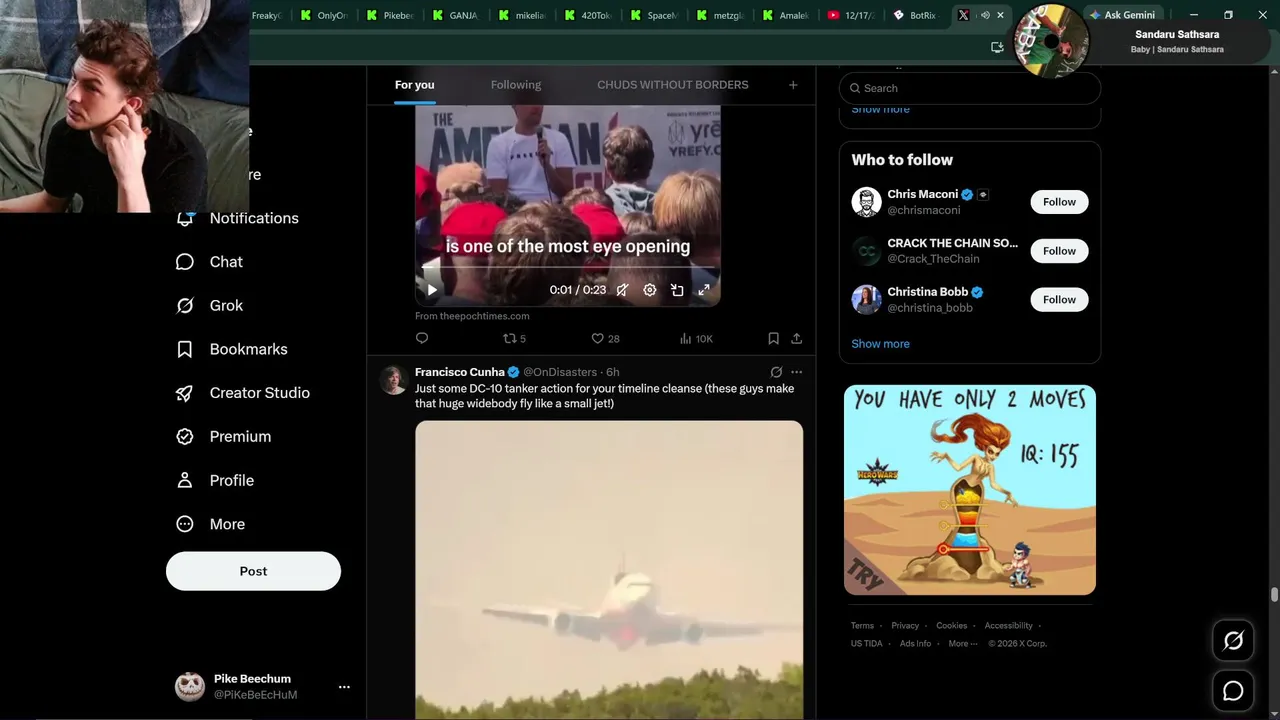Open Francisco Cunha's profile avatar
This screenshot has height=720, width=1280.
pos(392,380)
